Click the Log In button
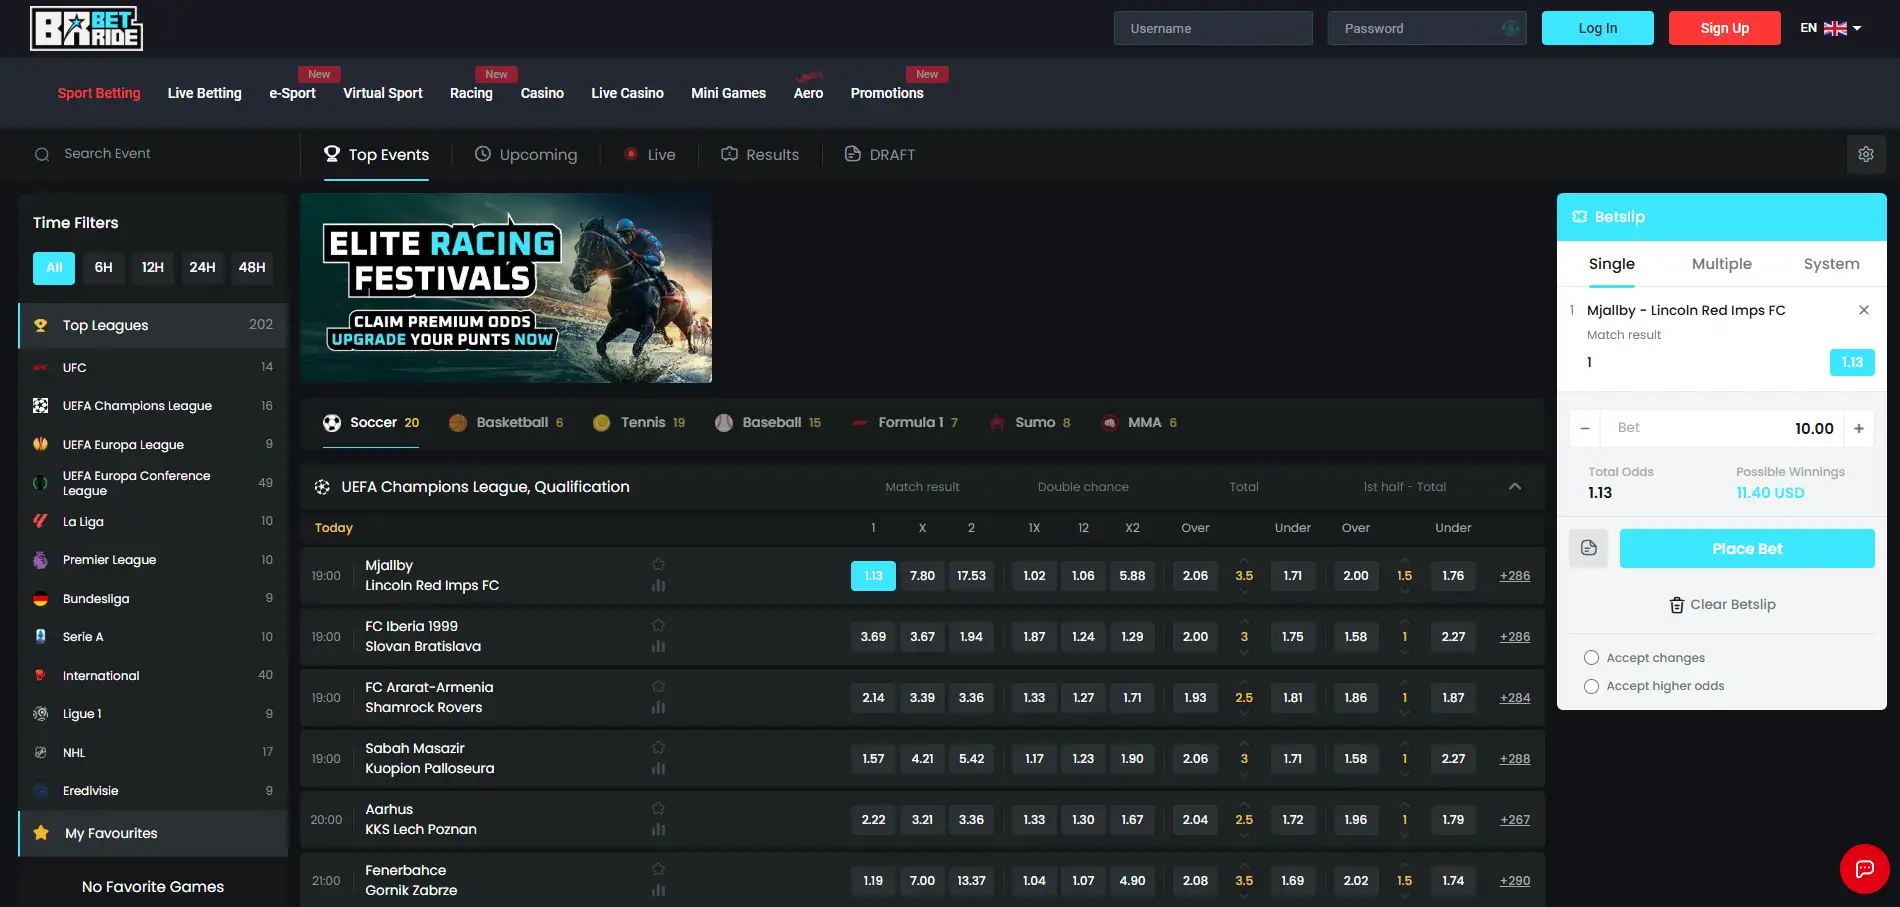The image size is (1900, 907). (1597, 28)
